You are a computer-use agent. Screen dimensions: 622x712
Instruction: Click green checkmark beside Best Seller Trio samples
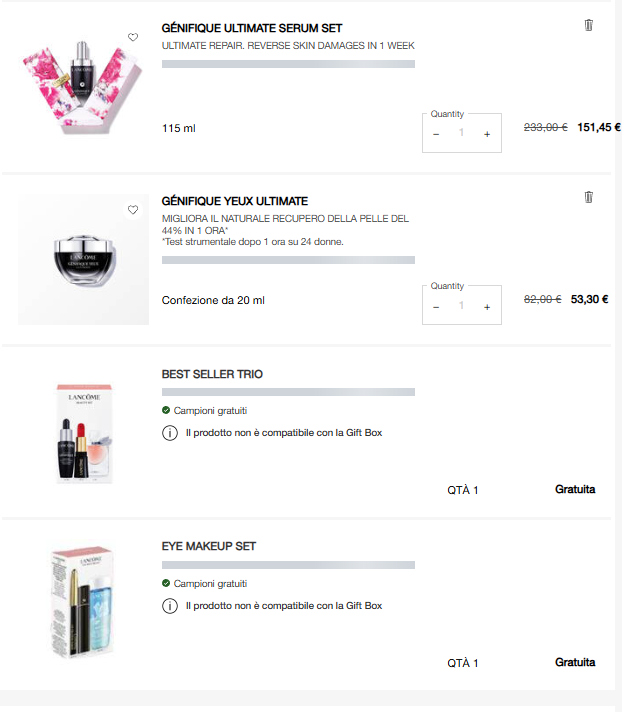click(x=166, y=410)
